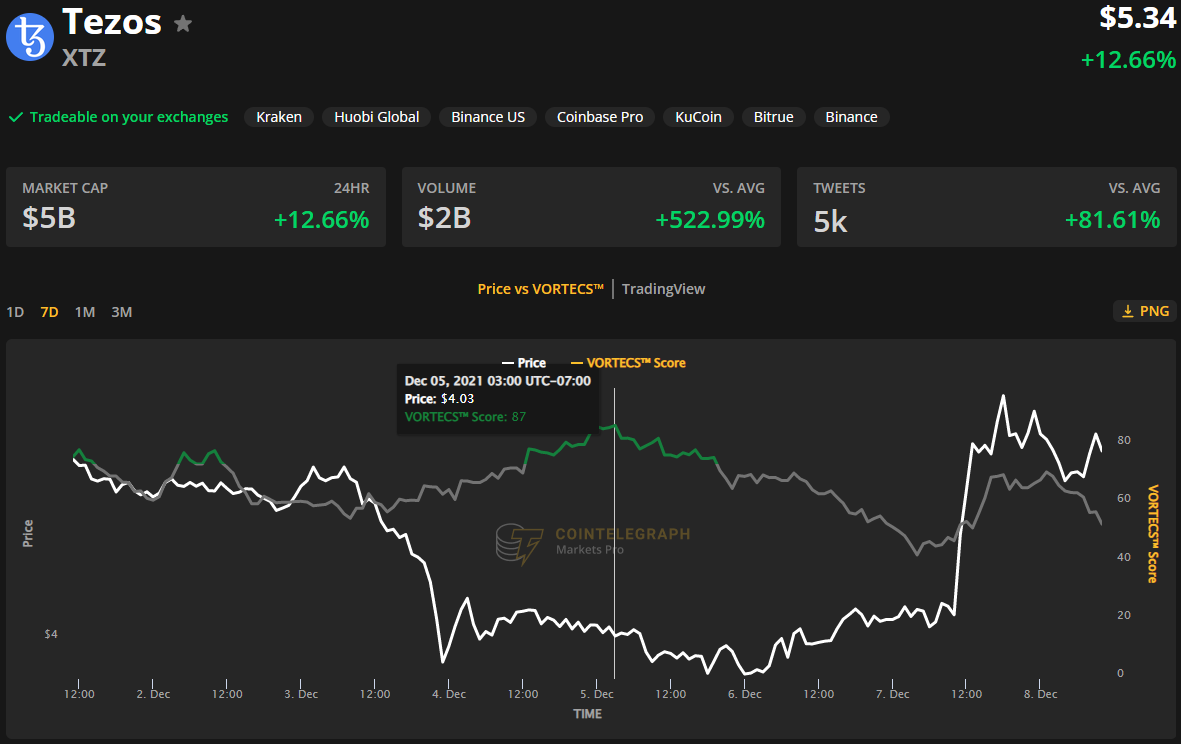The height and width of the screenshot is (744, 1181).
Task: Toggle the VORTECS Score line in legend
Action: 626,363
